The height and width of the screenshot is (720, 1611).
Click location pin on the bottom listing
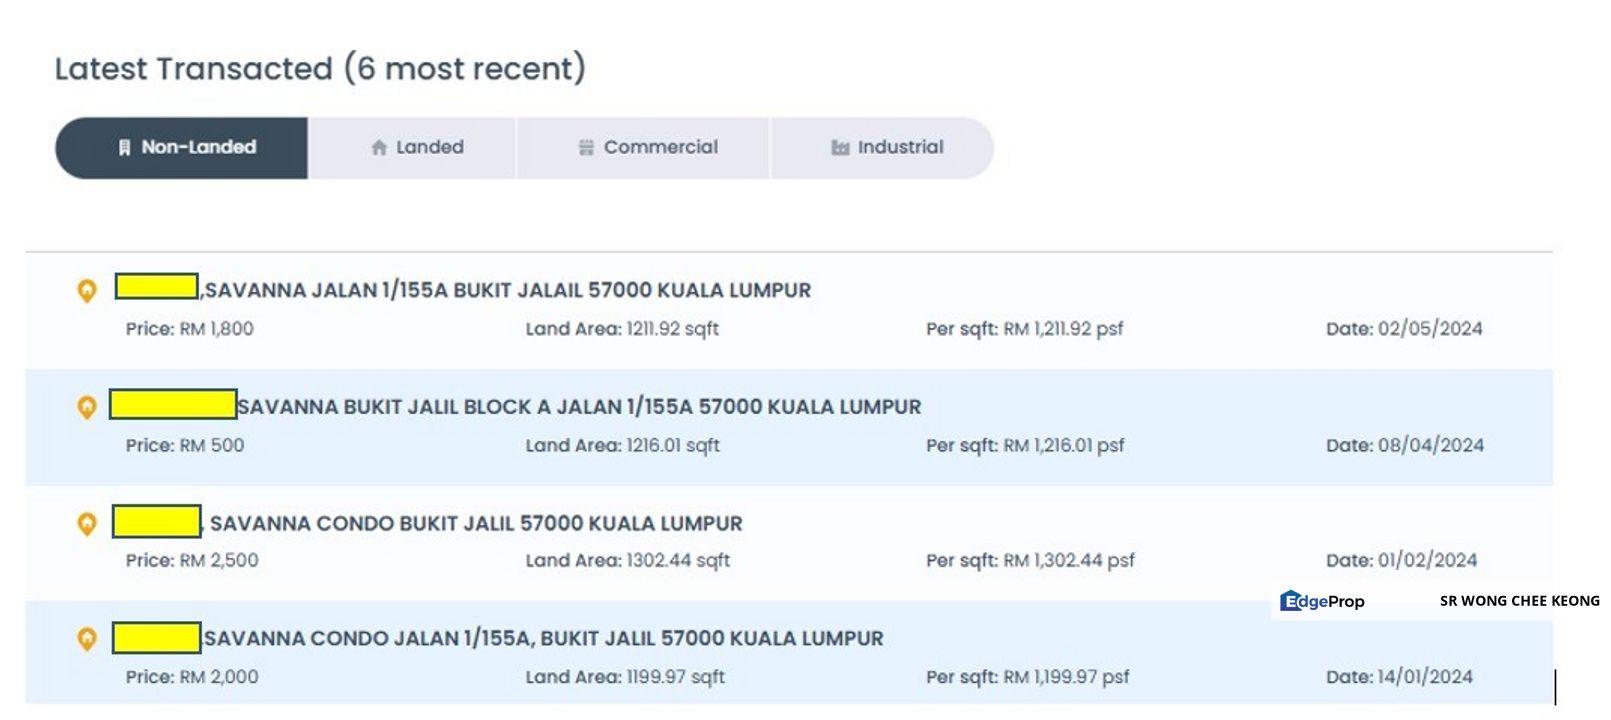pyautogui.click(x=89, y=637)
